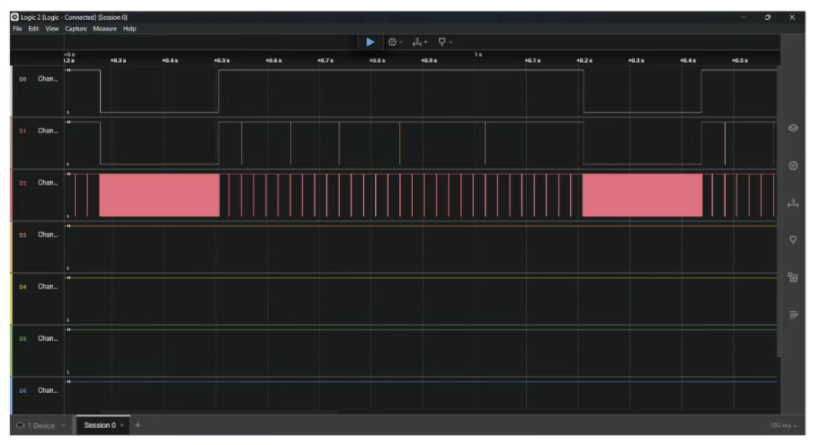Open the 100 ms zoom level selector
819x445 pixels.
[783, 426]
